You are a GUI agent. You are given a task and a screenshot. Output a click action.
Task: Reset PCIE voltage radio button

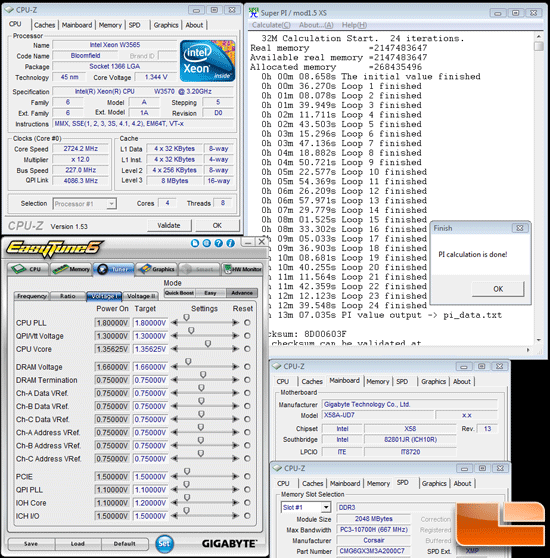tap(247, 477)
